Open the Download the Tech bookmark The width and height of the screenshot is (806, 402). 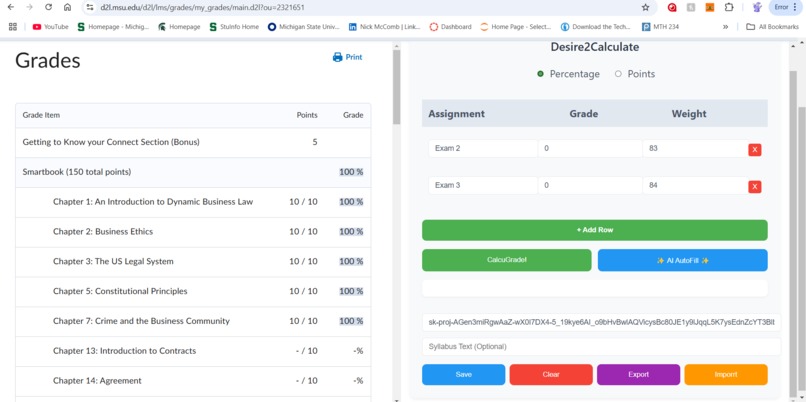pos(596,27)
